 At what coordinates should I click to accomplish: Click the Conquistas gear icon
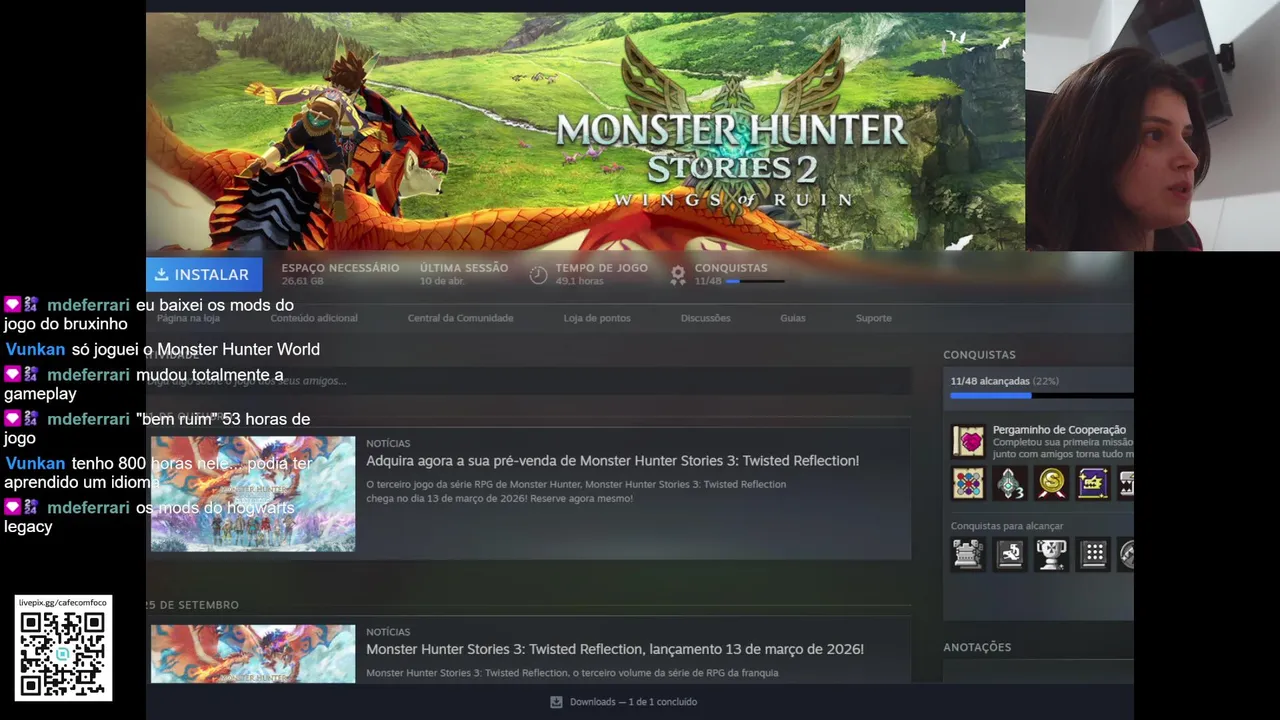[x=678, y=274]
